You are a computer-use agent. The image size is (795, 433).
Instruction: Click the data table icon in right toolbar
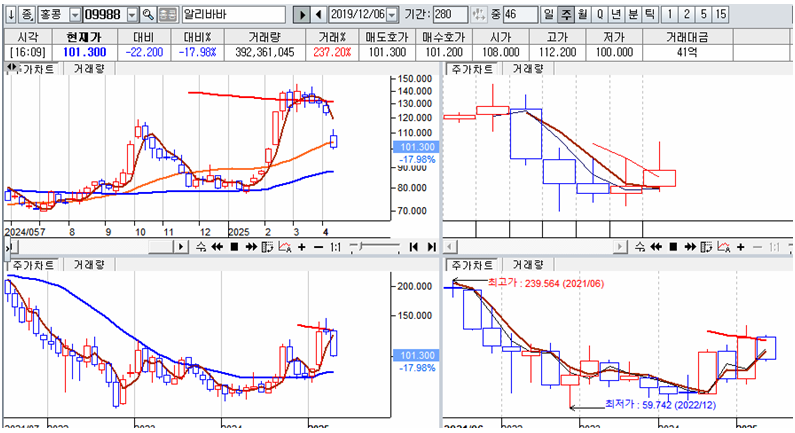pyautogui.click(x=706, y=247)
